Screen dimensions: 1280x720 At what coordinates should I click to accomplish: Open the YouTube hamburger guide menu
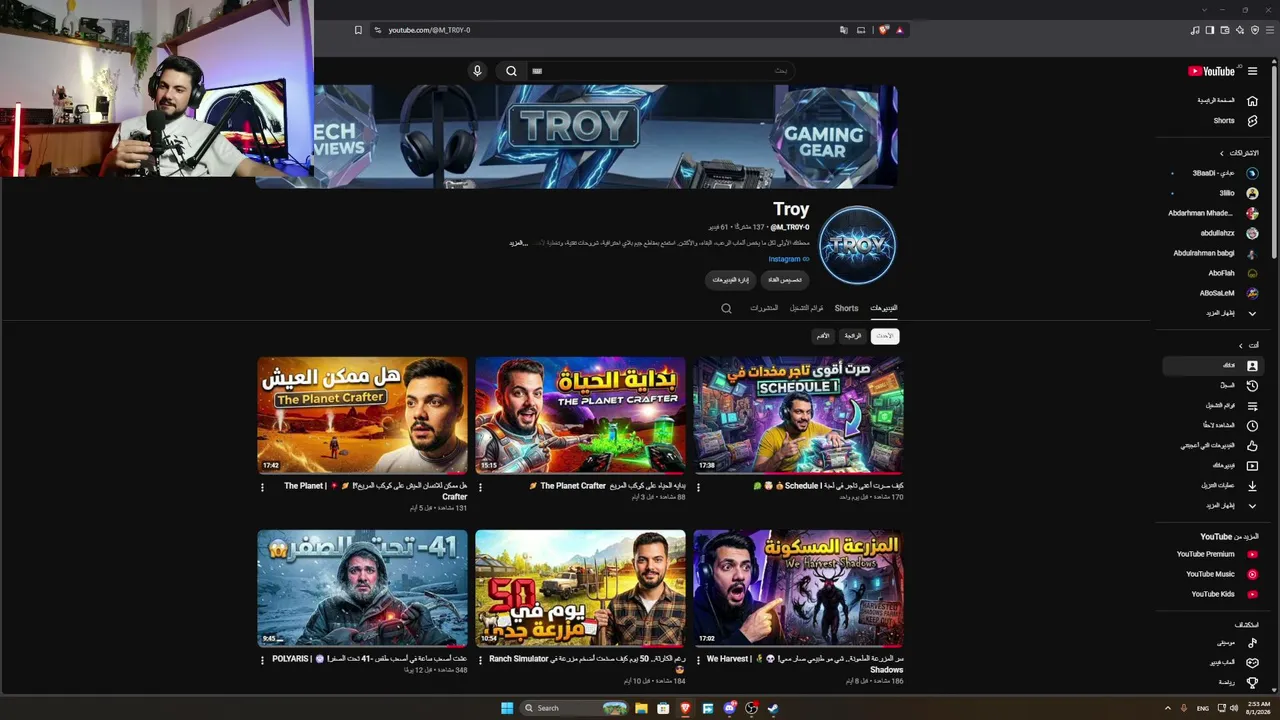point(1252,71)
